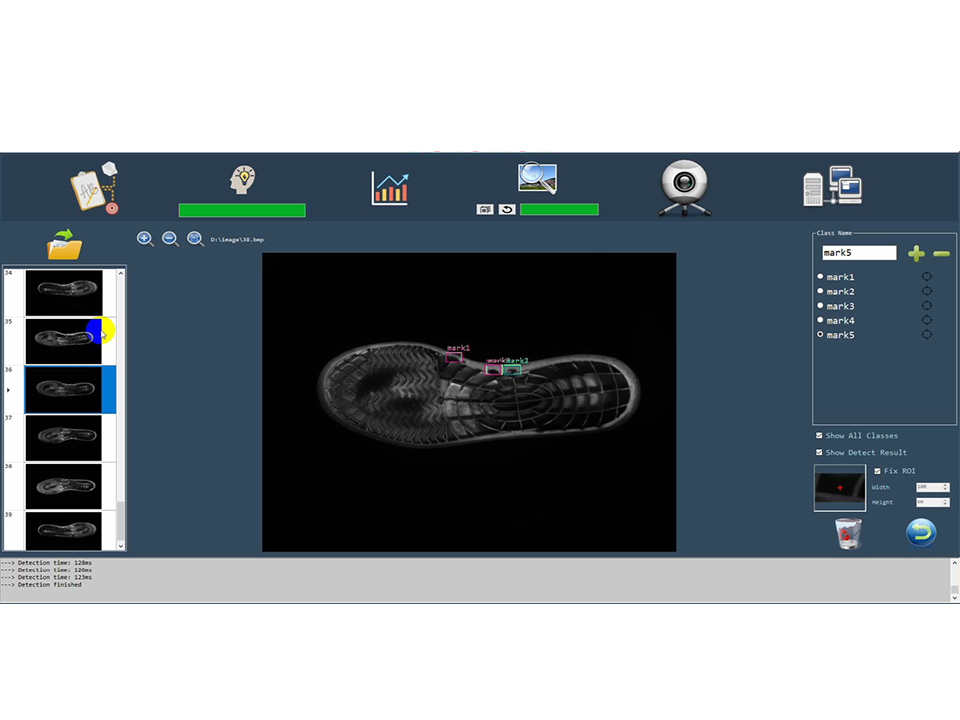Uncheck the Show All Classes checkbox
Viewport: 960px width, 720px height.
pyautogui.click(x=820, y=436)
